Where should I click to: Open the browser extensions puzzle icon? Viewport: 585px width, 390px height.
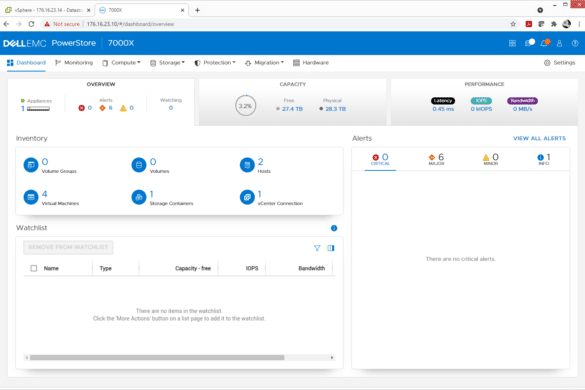tap(554, 24)
